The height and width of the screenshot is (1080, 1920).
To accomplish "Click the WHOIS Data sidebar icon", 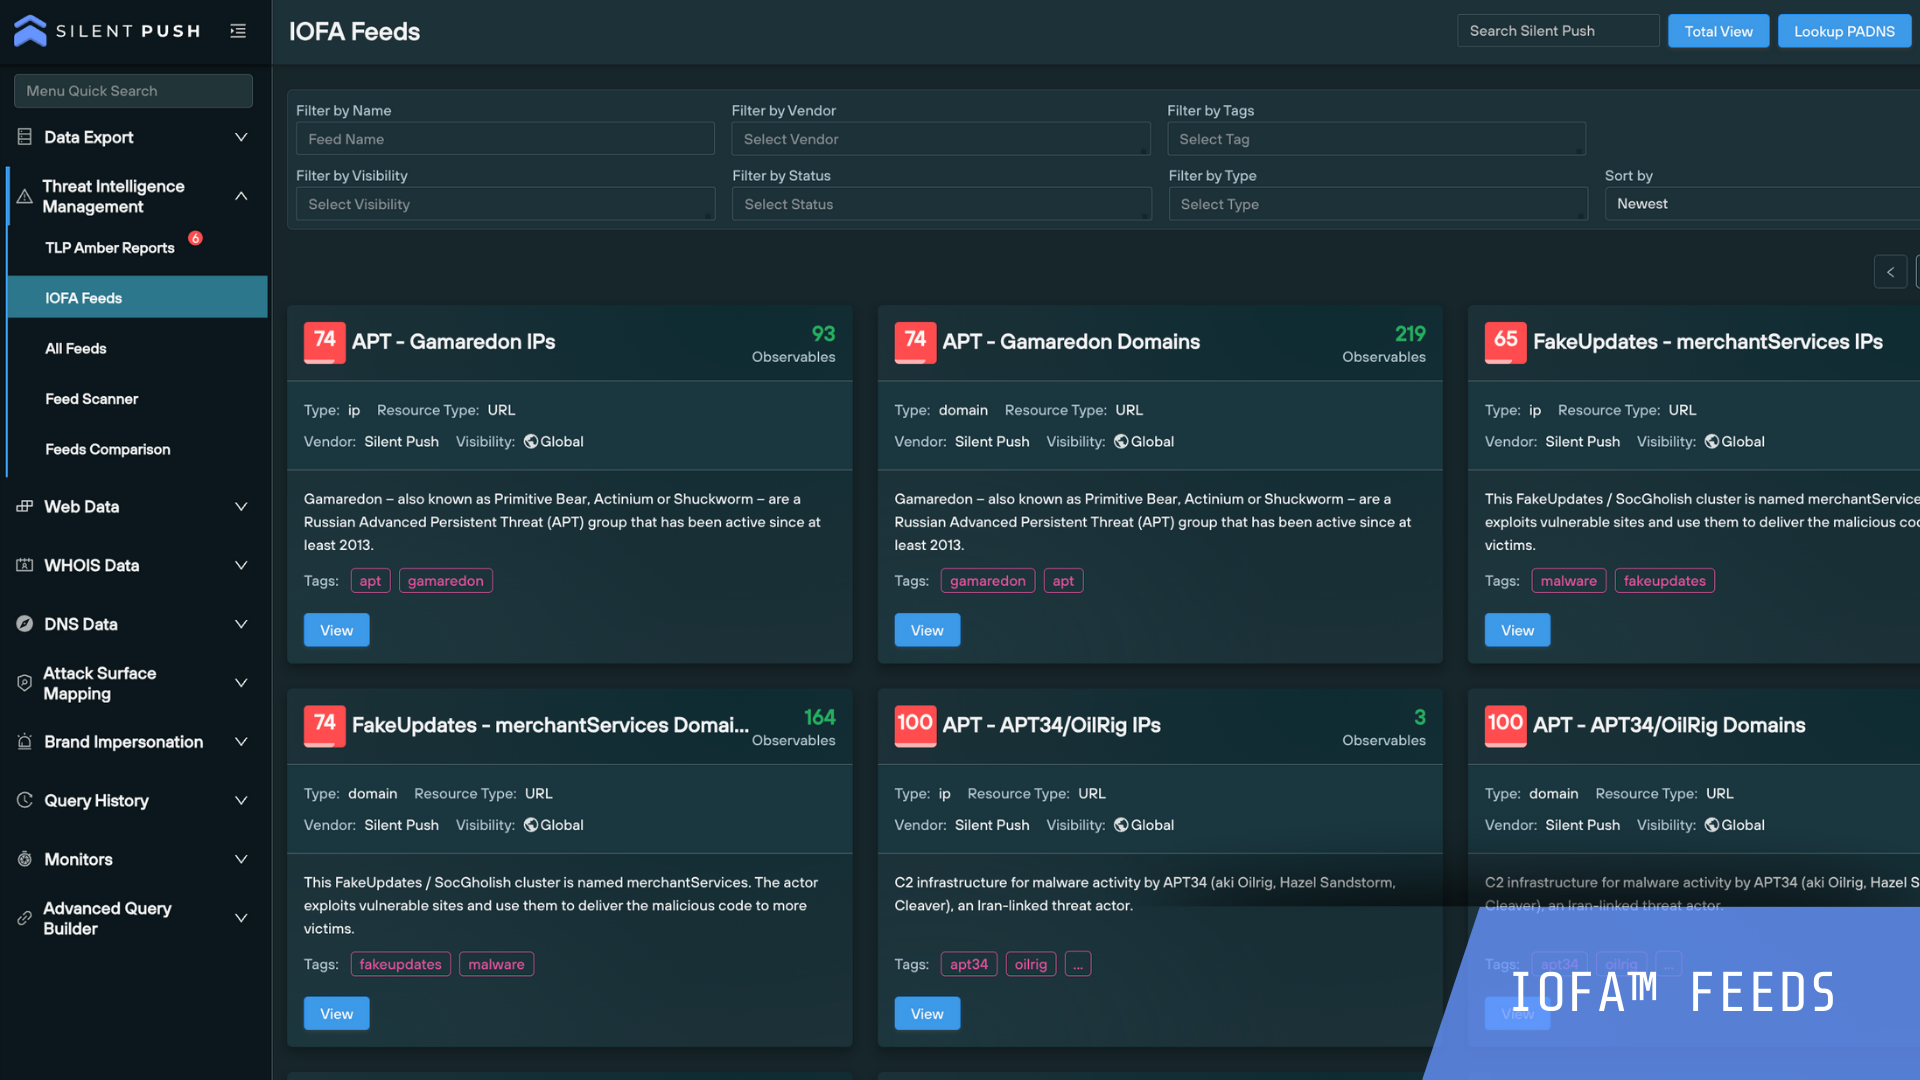I will 25,565.
